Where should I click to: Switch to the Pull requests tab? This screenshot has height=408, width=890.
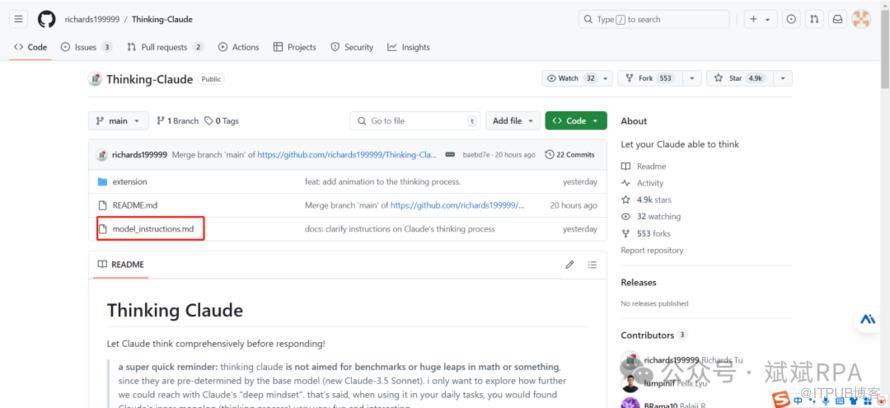point(164,47)
